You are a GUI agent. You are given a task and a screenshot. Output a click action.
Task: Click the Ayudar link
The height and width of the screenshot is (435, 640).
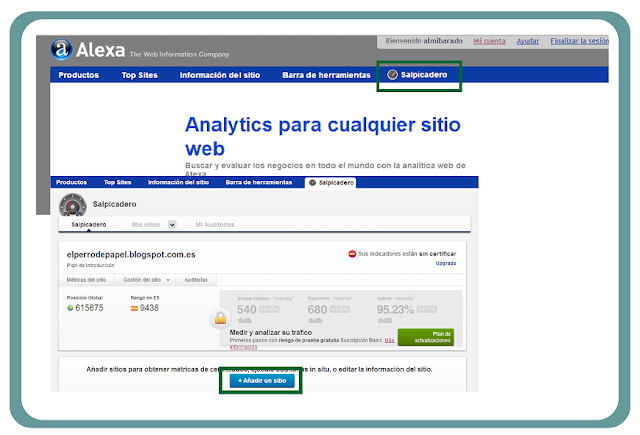(528, 41)
